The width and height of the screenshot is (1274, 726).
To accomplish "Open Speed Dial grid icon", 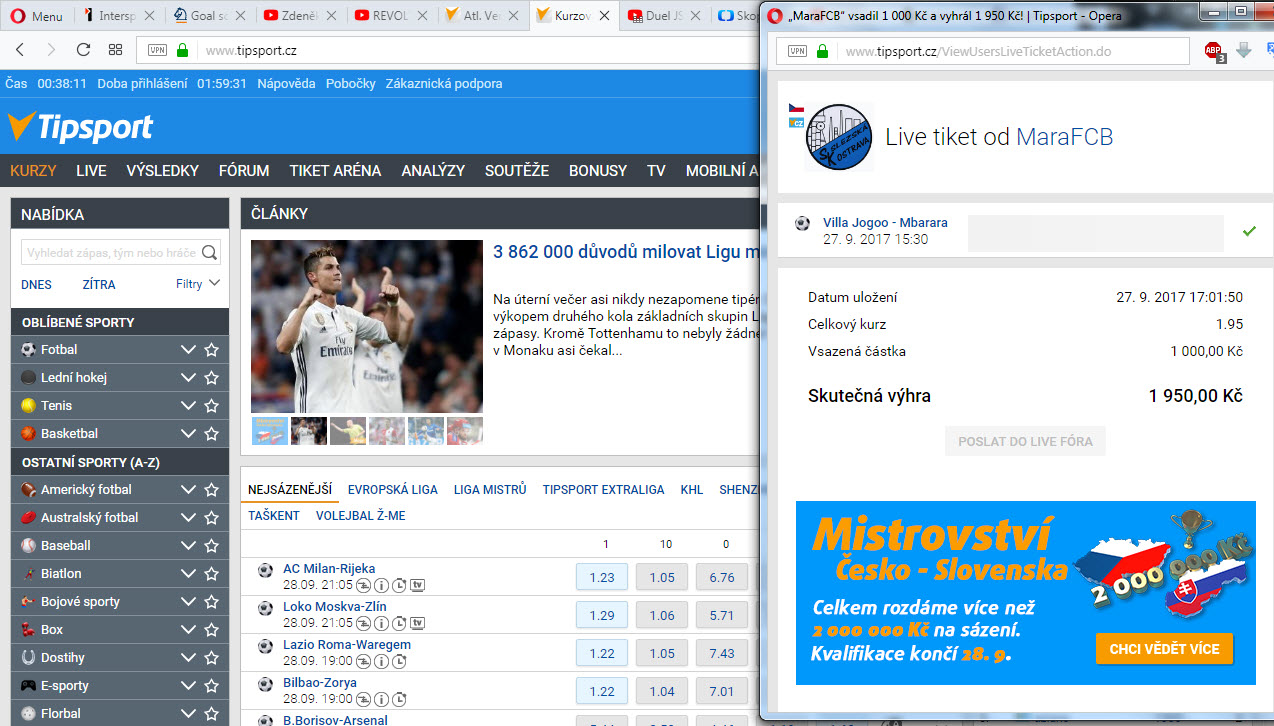I will [x=115, y=50].
